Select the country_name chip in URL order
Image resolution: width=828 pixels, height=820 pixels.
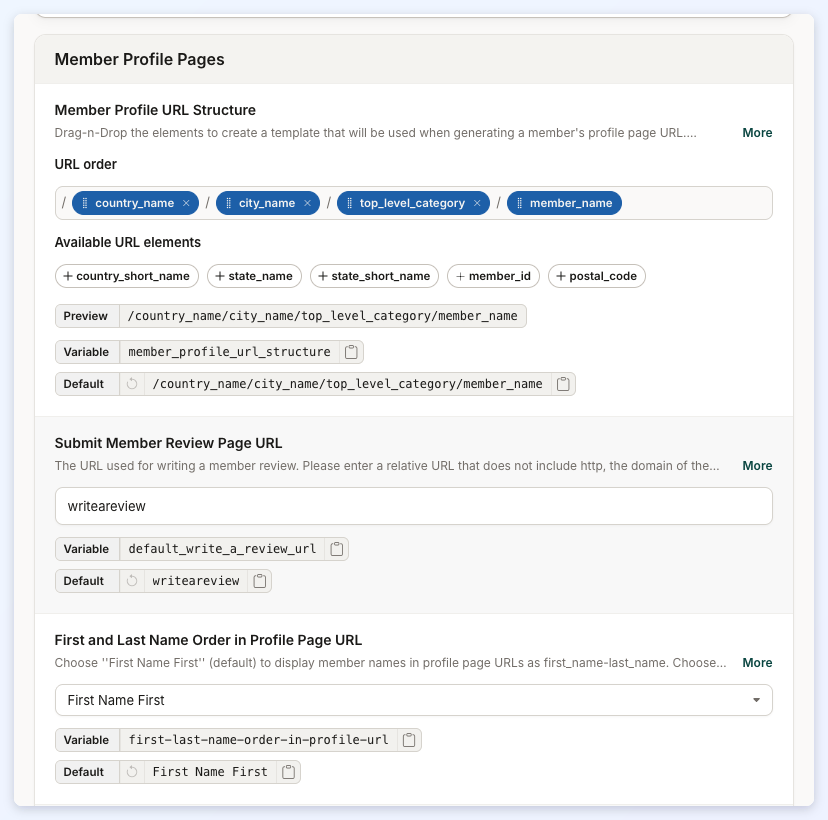(135, 203)
